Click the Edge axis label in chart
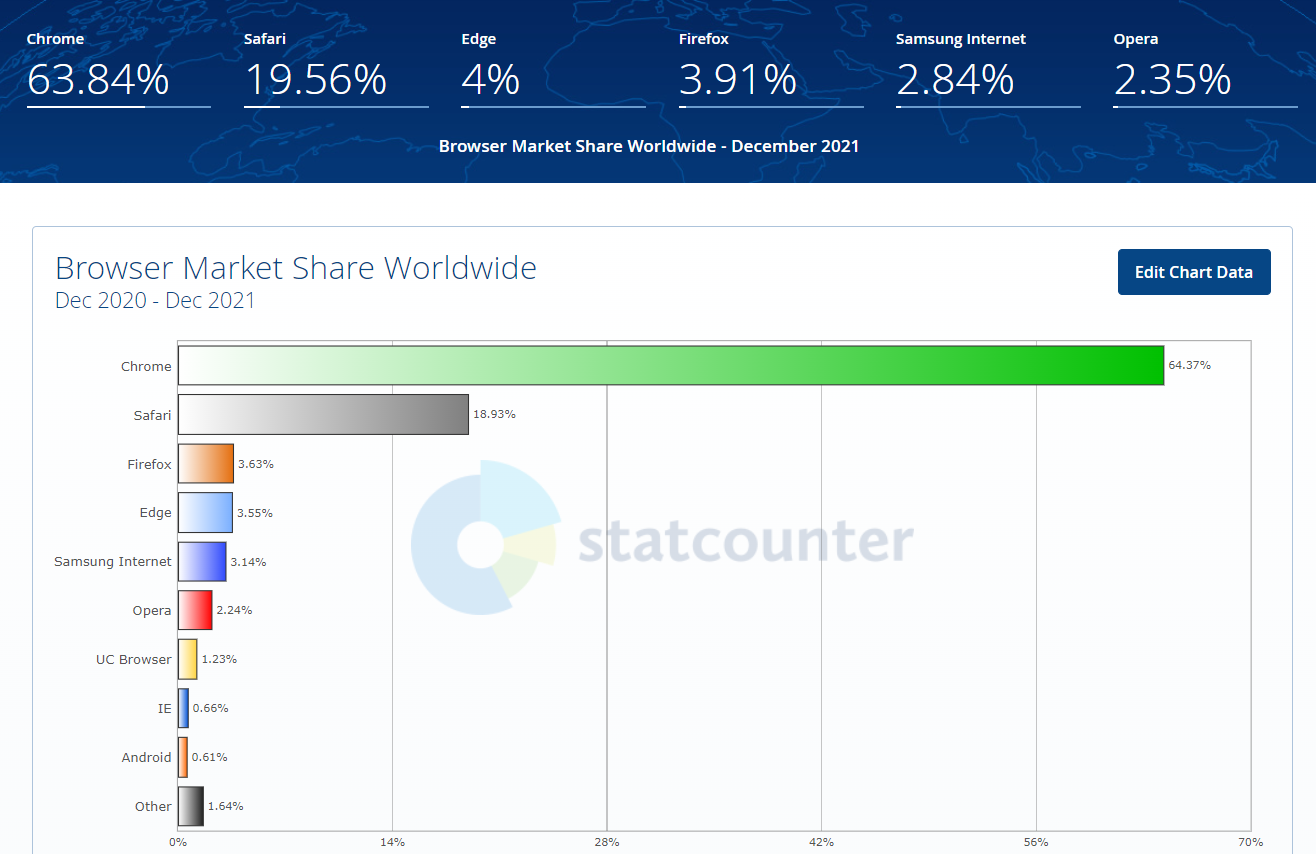The width and height of the screenshot is (1316, 854). coord(155,513)
